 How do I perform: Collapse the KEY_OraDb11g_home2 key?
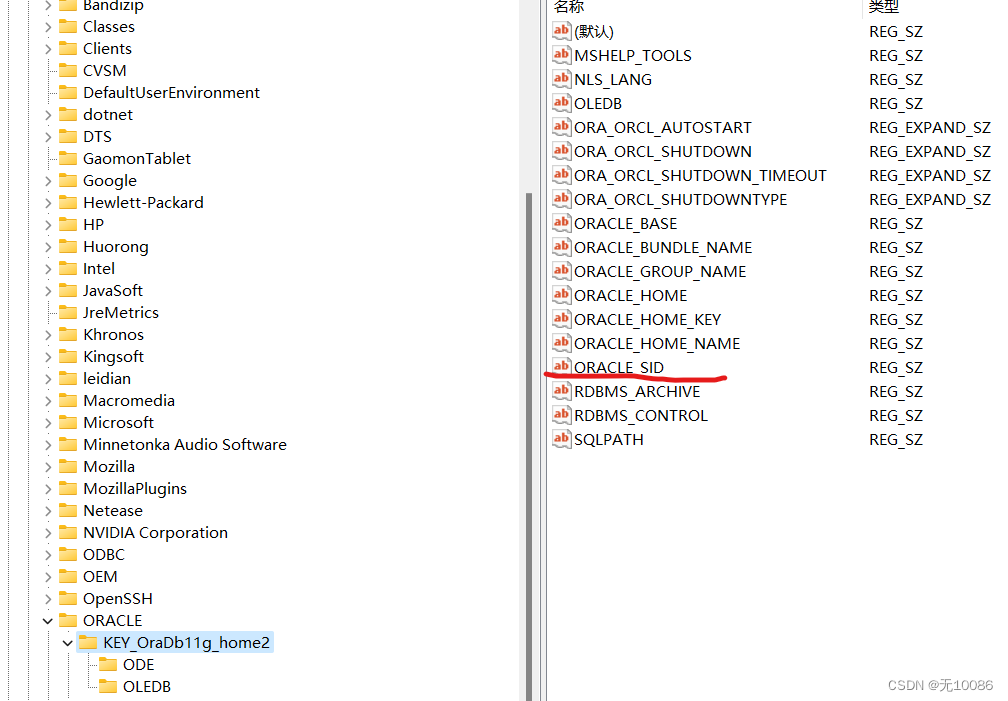pyautogui.click(x=68, y=642)
